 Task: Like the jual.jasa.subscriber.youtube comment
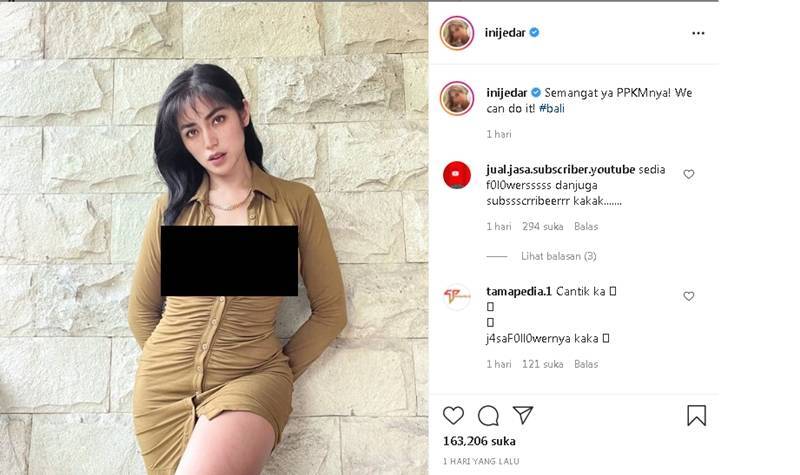click(x=689, y=174)
